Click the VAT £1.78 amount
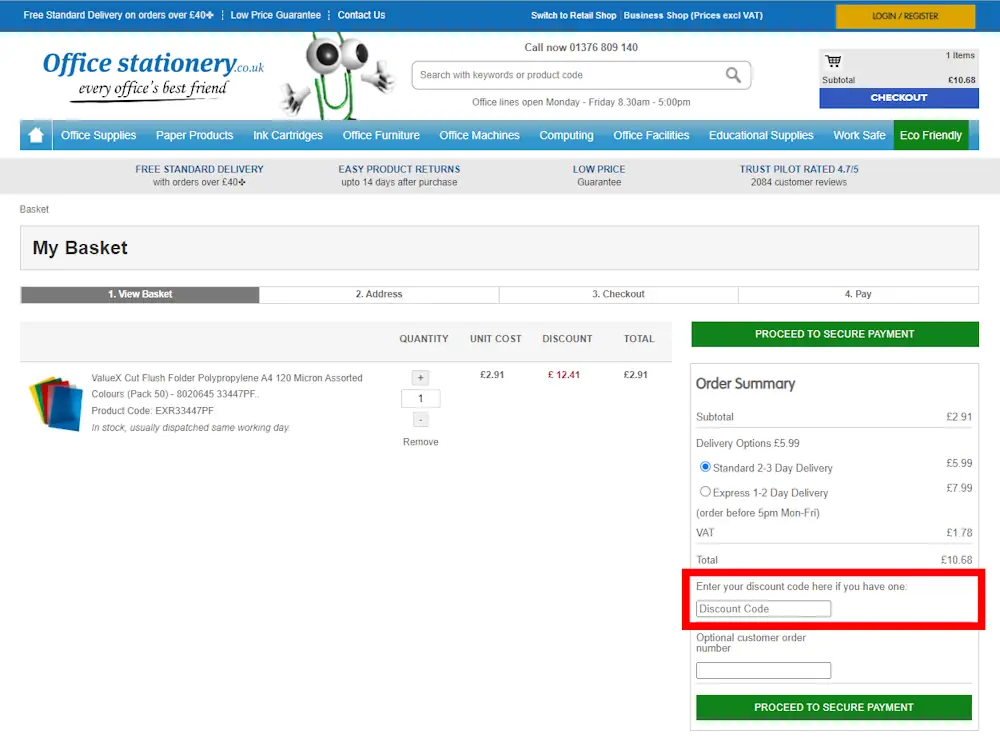Viewport: 1000px width, 738px height. point(959,533)
